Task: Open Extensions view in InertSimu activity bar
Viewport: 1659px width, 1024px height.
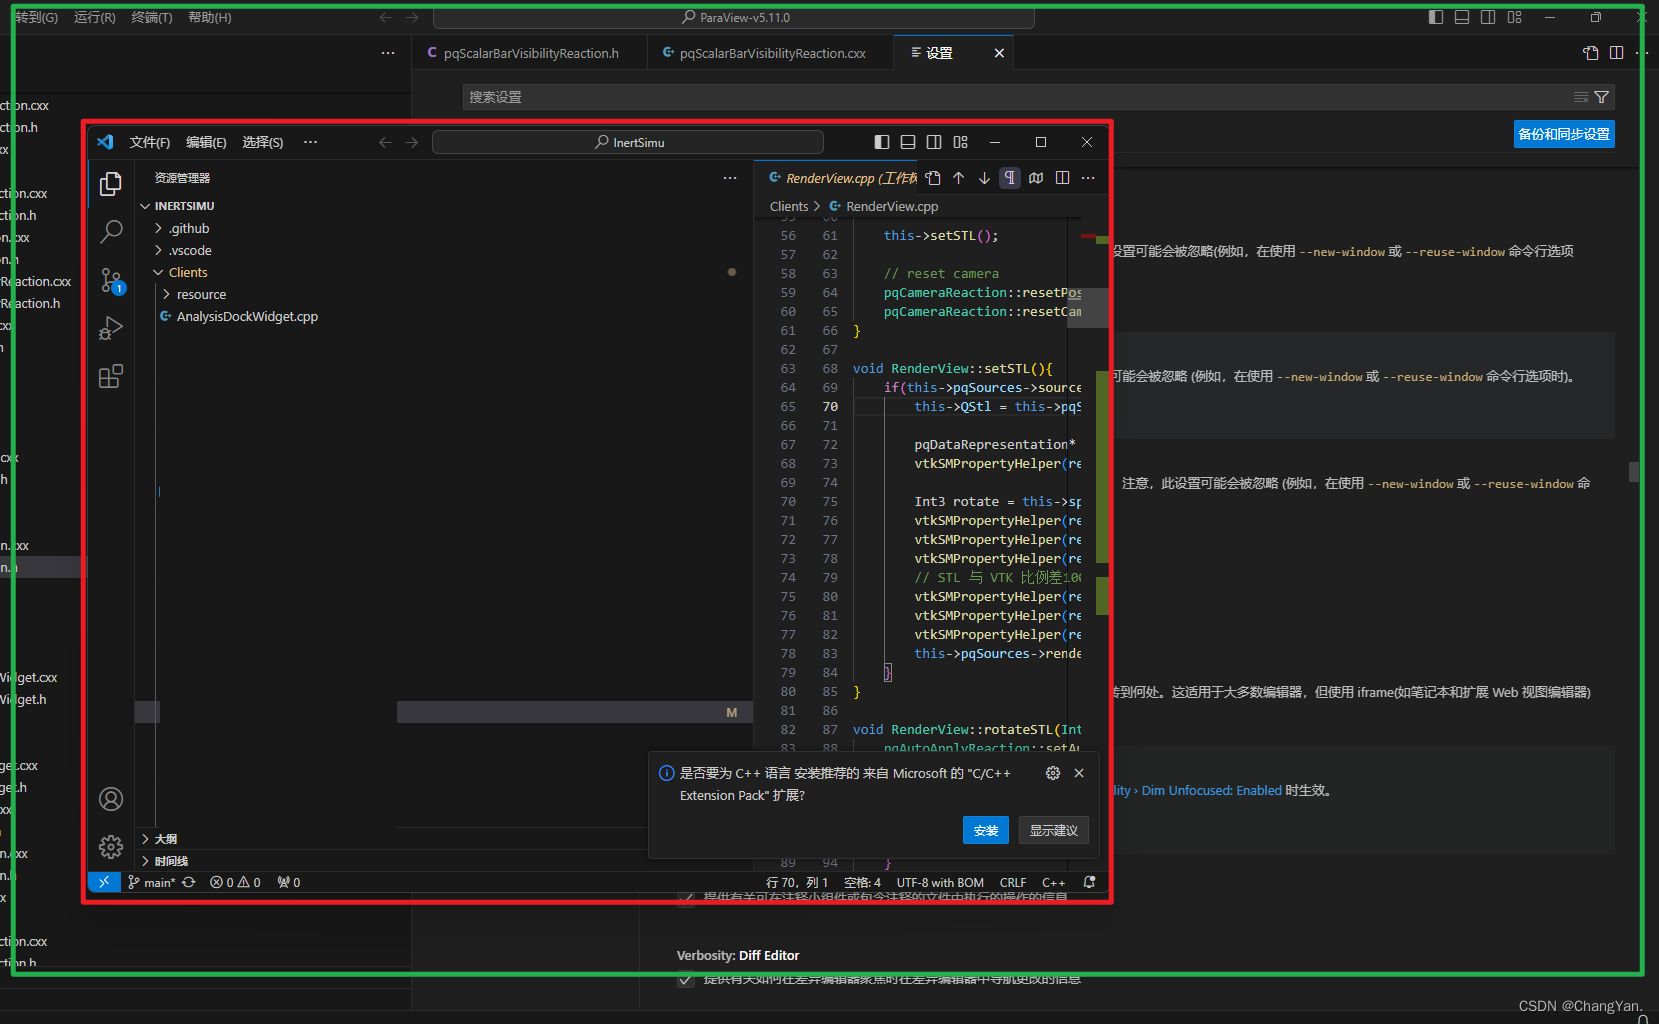Action: click(111, 376)
